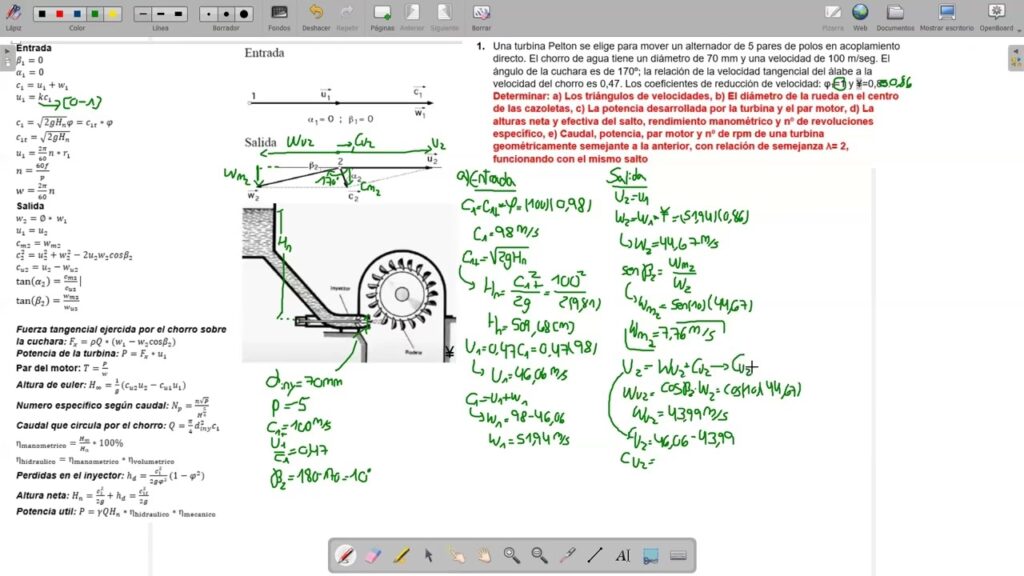Select the laser pointer tool

pos(567,555)
